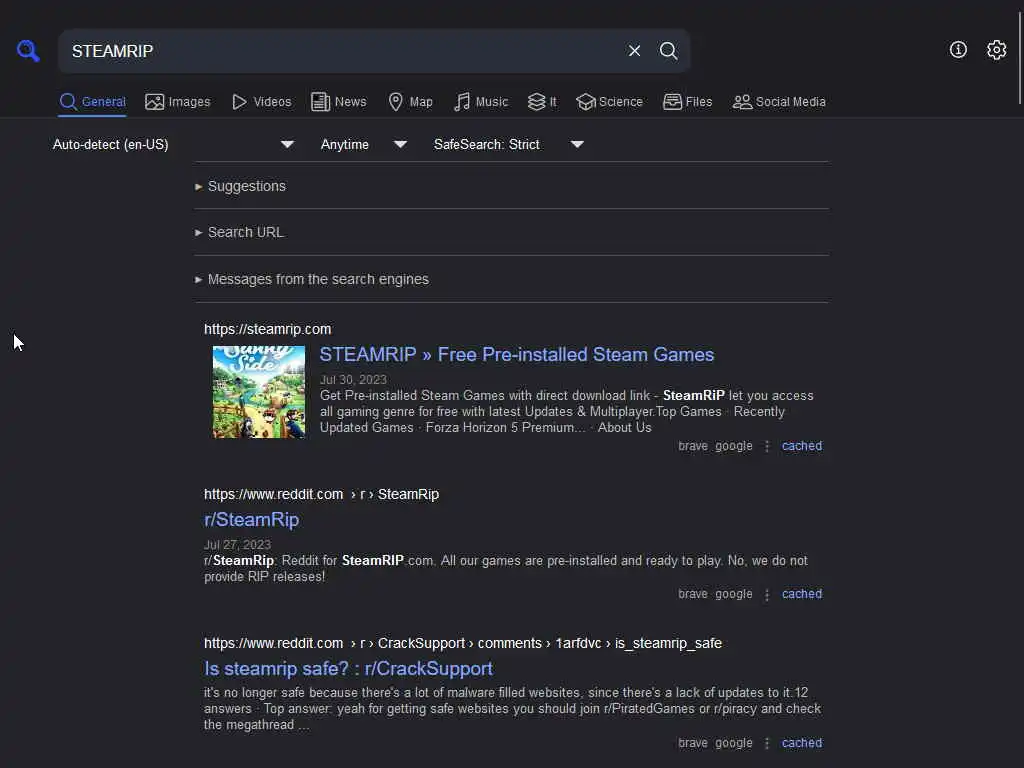Click the engine label 'brave' under steamrip.com result
This screenshot has height=768, width=1024.
(693, 446)
